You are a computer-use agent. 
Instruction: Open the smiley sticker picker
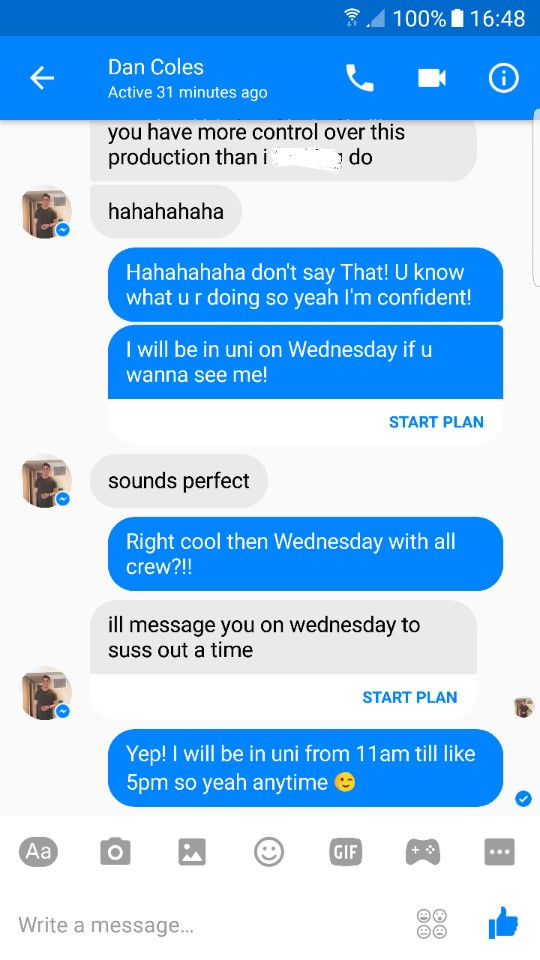(269, 851)
